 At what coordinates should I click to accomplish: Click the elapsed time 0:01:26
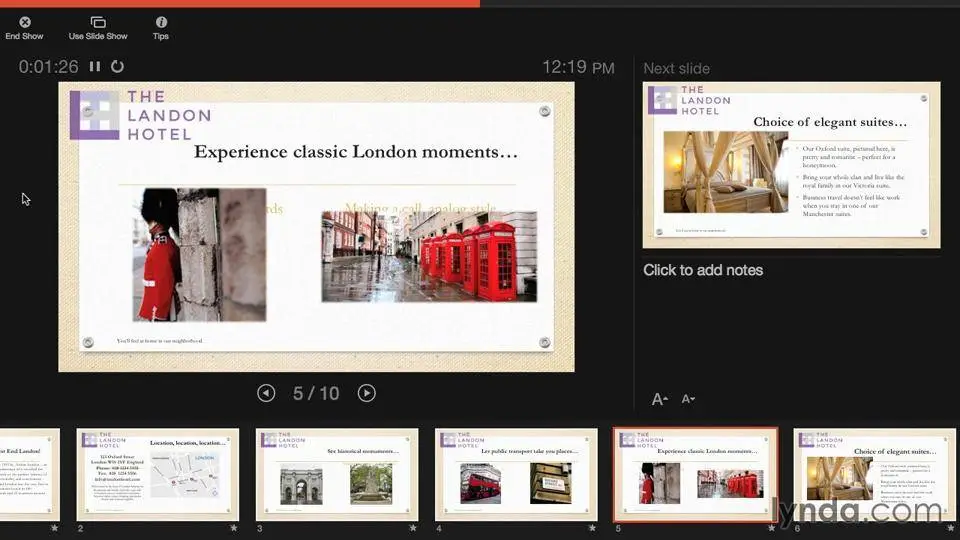[x=48, y=66]
